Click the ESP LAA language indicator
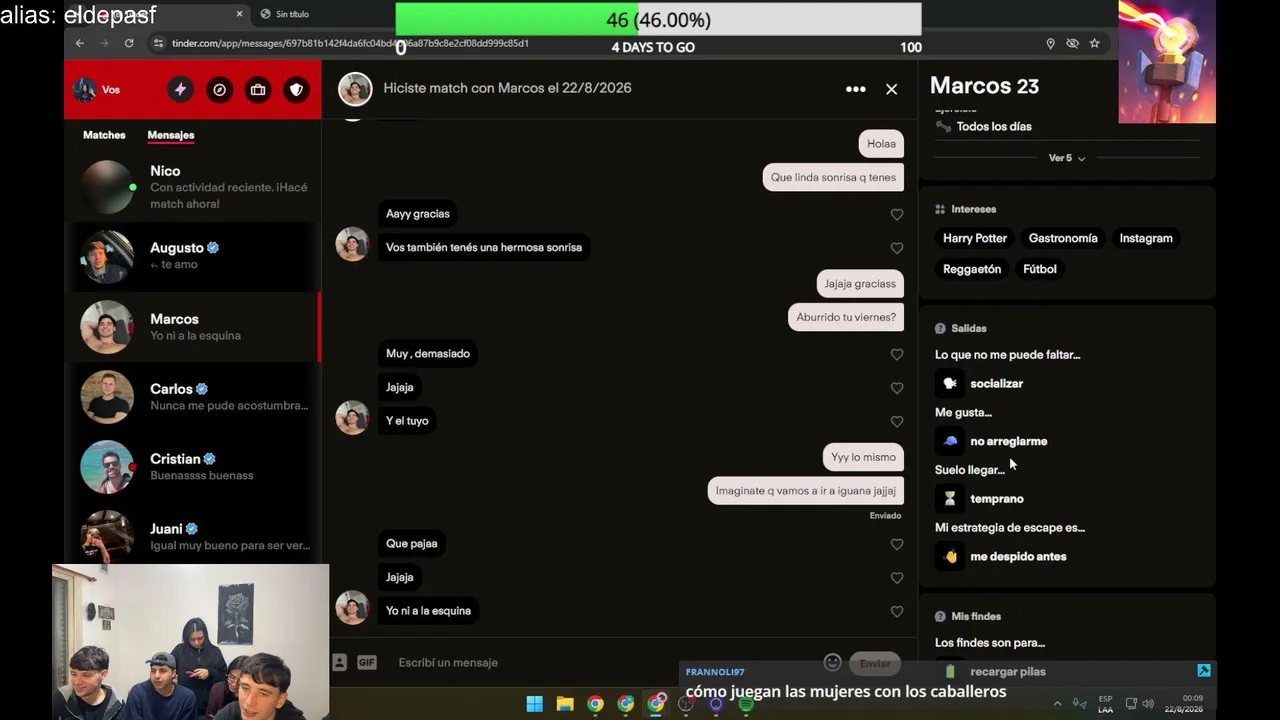This screenshot has height=720, width=1280. tap(1105, 704)
